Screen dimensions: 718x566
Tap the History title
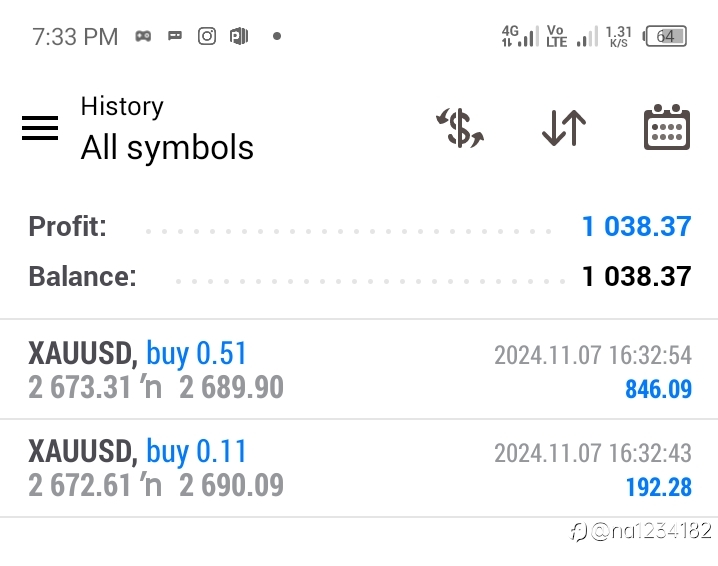[122, 106]
